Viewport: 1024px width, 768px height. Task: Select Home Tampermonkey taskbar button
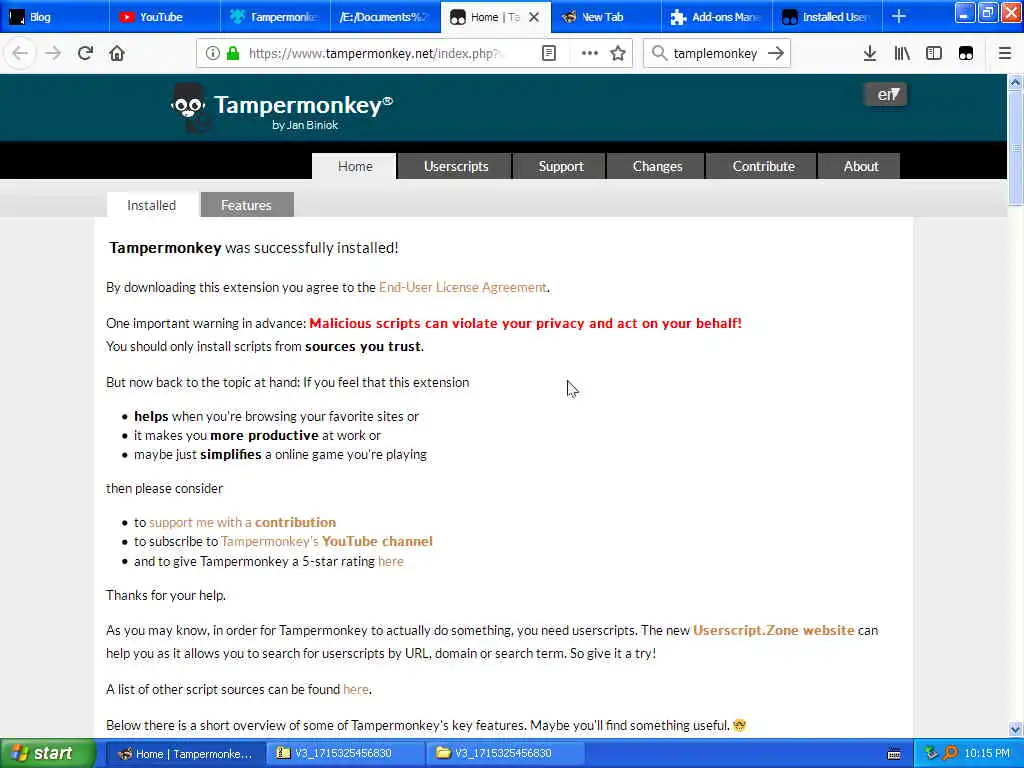pyautogui.click(x=185, y=754)
